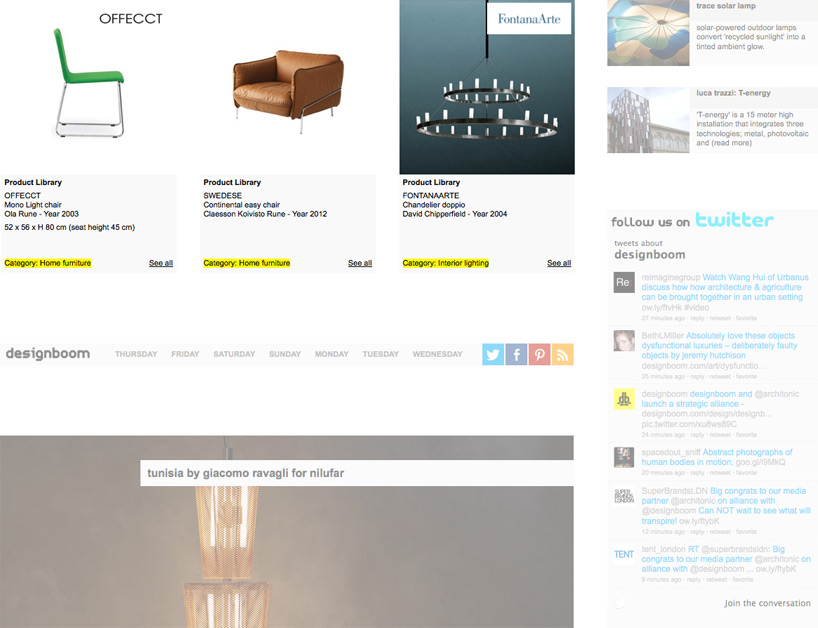This screenshot has height=628, width=818.
Task: Click the green Mono Light chair image
Action: tap(89, 83)
